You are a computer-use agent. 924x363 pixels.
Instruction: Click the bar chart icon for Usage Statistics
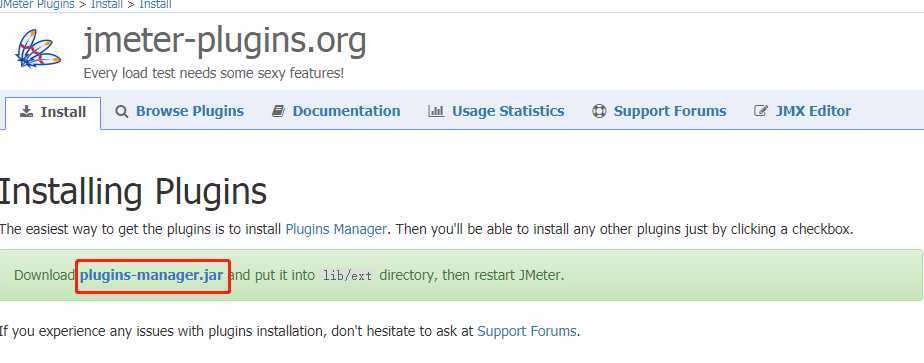click(436, 111)
